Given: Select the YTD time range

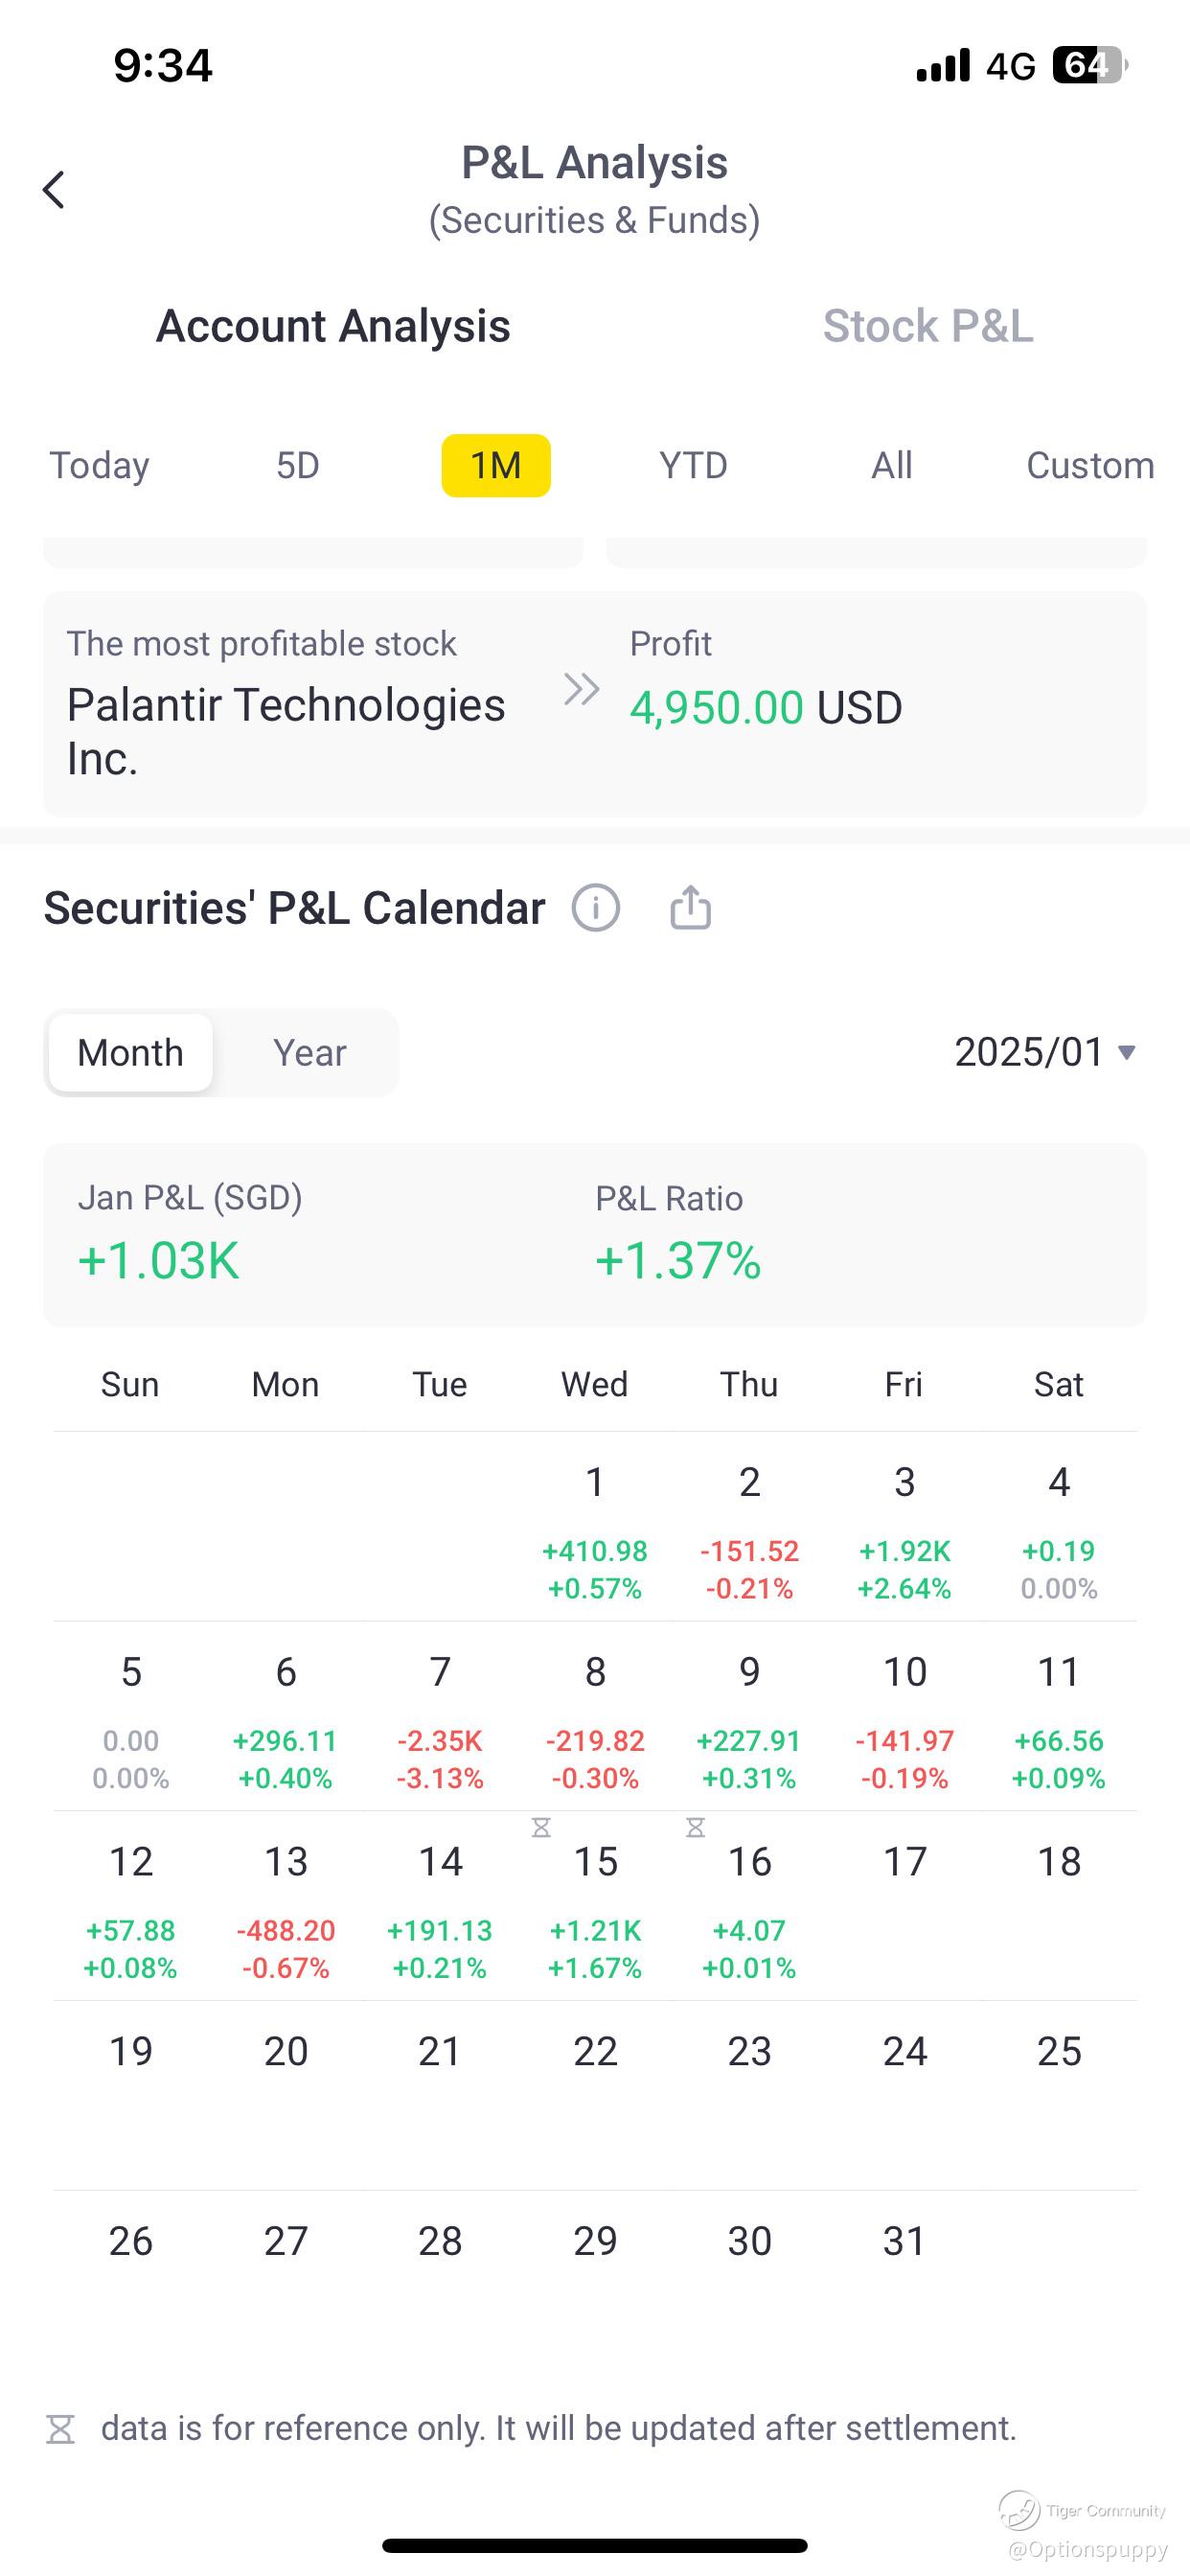Looking at the screenshot, I should pyautogui.click(x=693, y=466).
